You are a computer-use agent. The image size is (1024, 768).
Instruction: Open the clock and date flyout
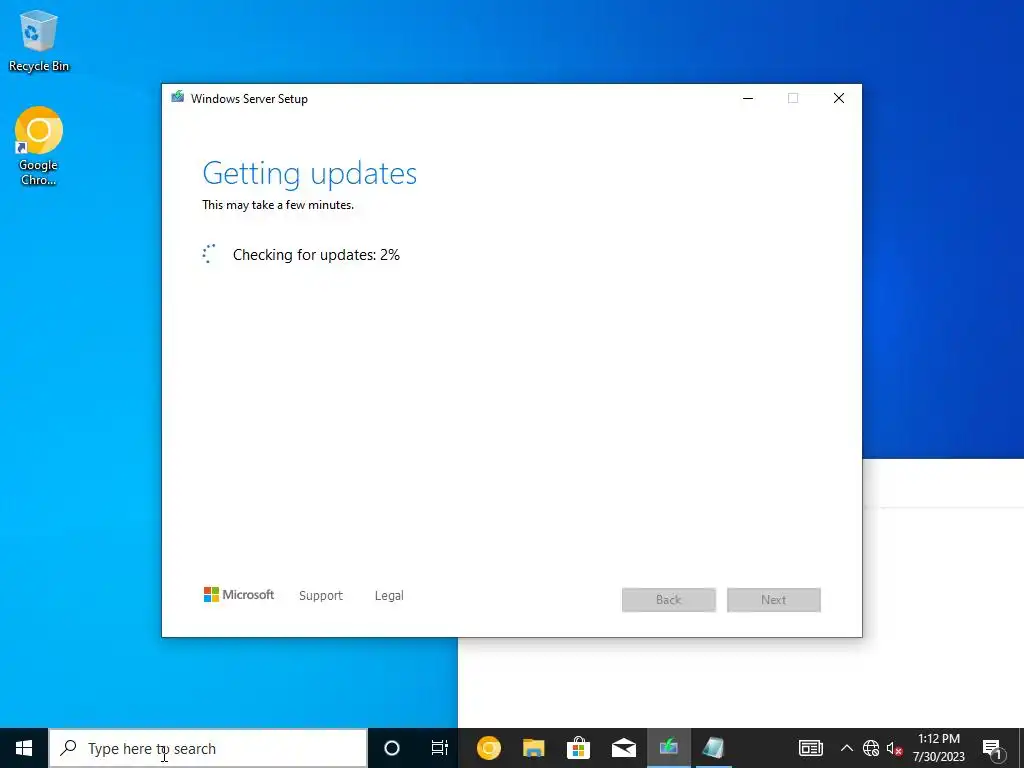point(938,748)
